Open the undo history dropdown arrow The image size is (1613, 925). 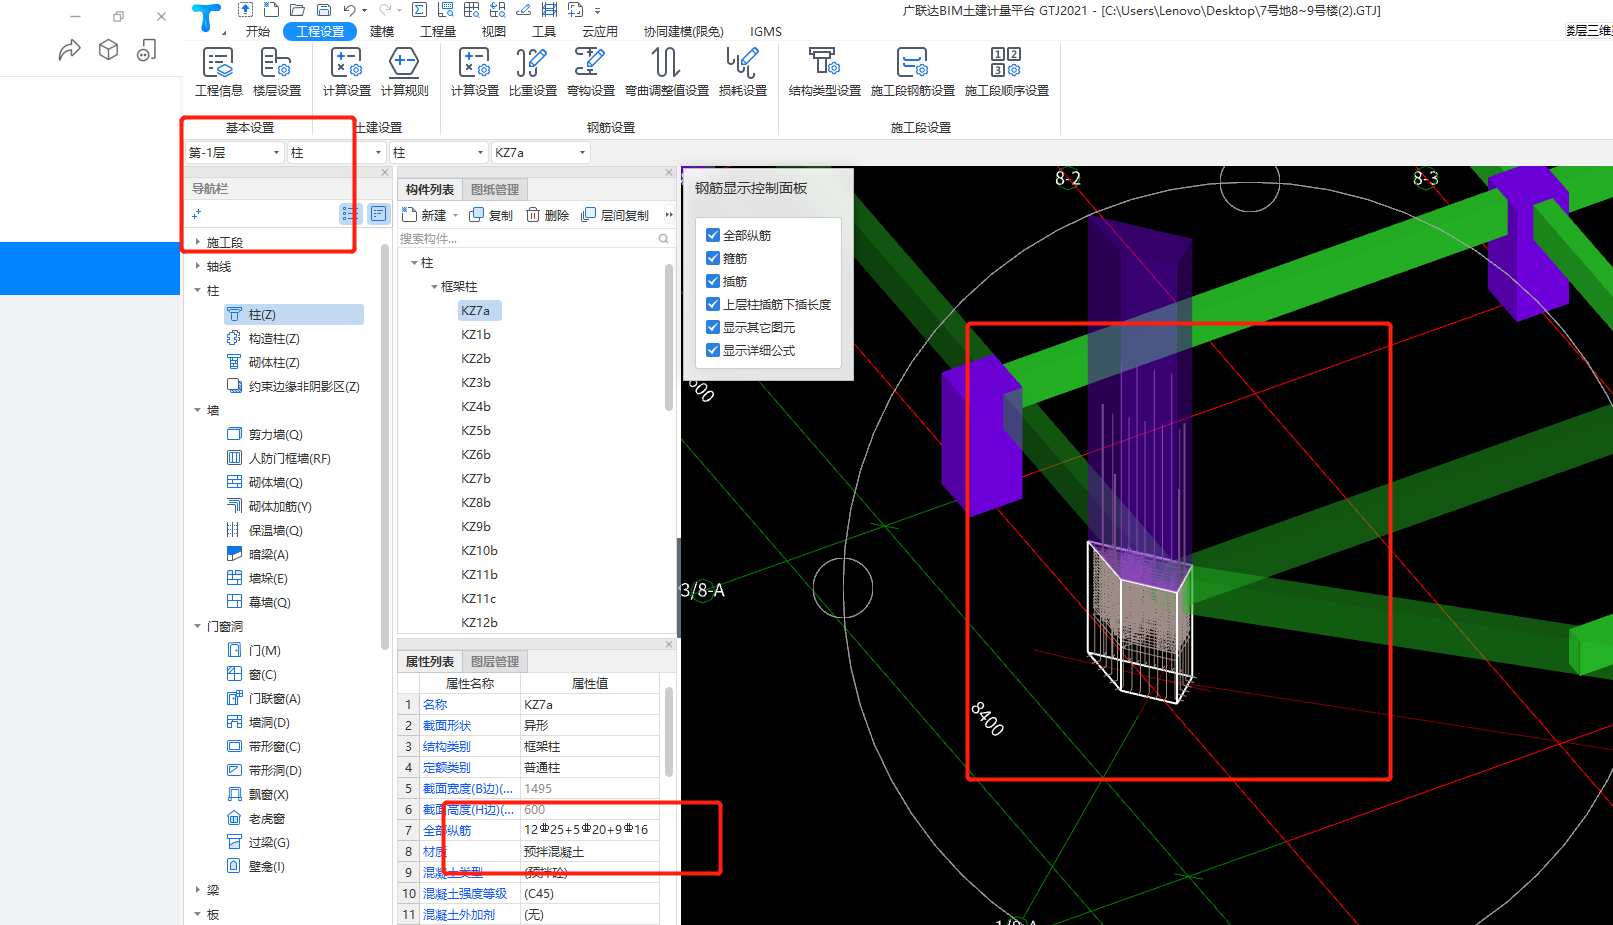(x=364, y=11)
